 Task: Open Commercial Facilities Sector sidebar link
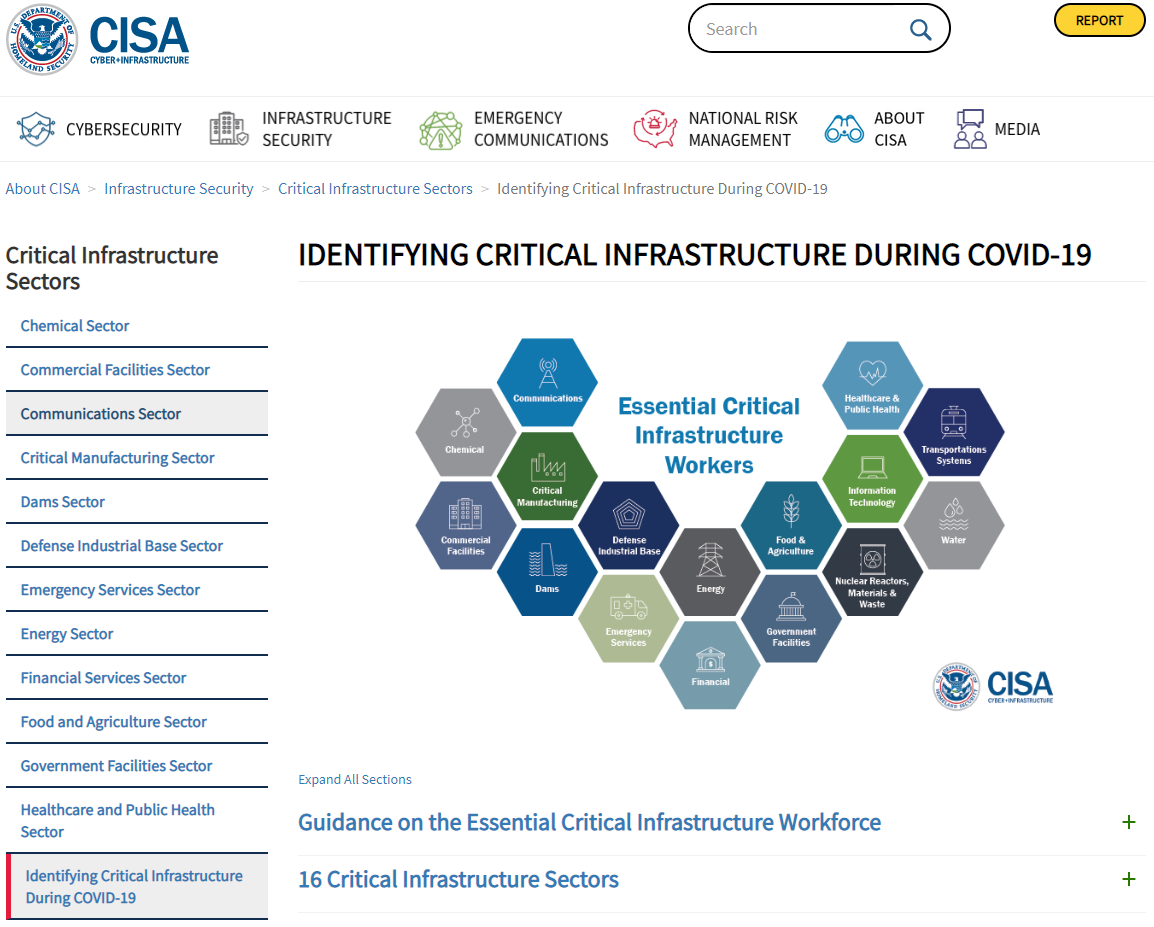(x=115, y=370)
